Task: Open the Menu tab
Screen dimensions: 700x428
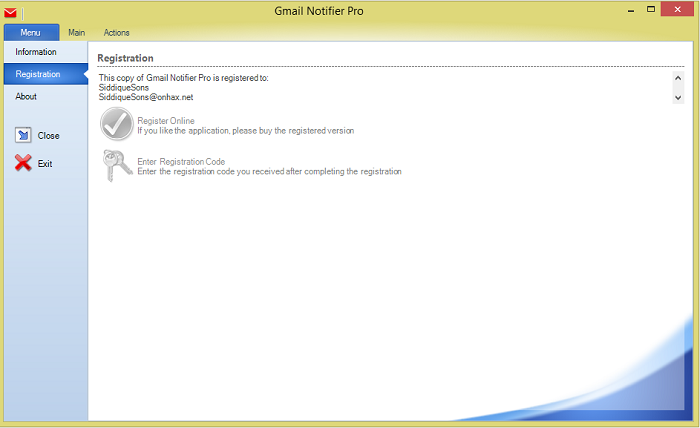Action: pos(31,32)
